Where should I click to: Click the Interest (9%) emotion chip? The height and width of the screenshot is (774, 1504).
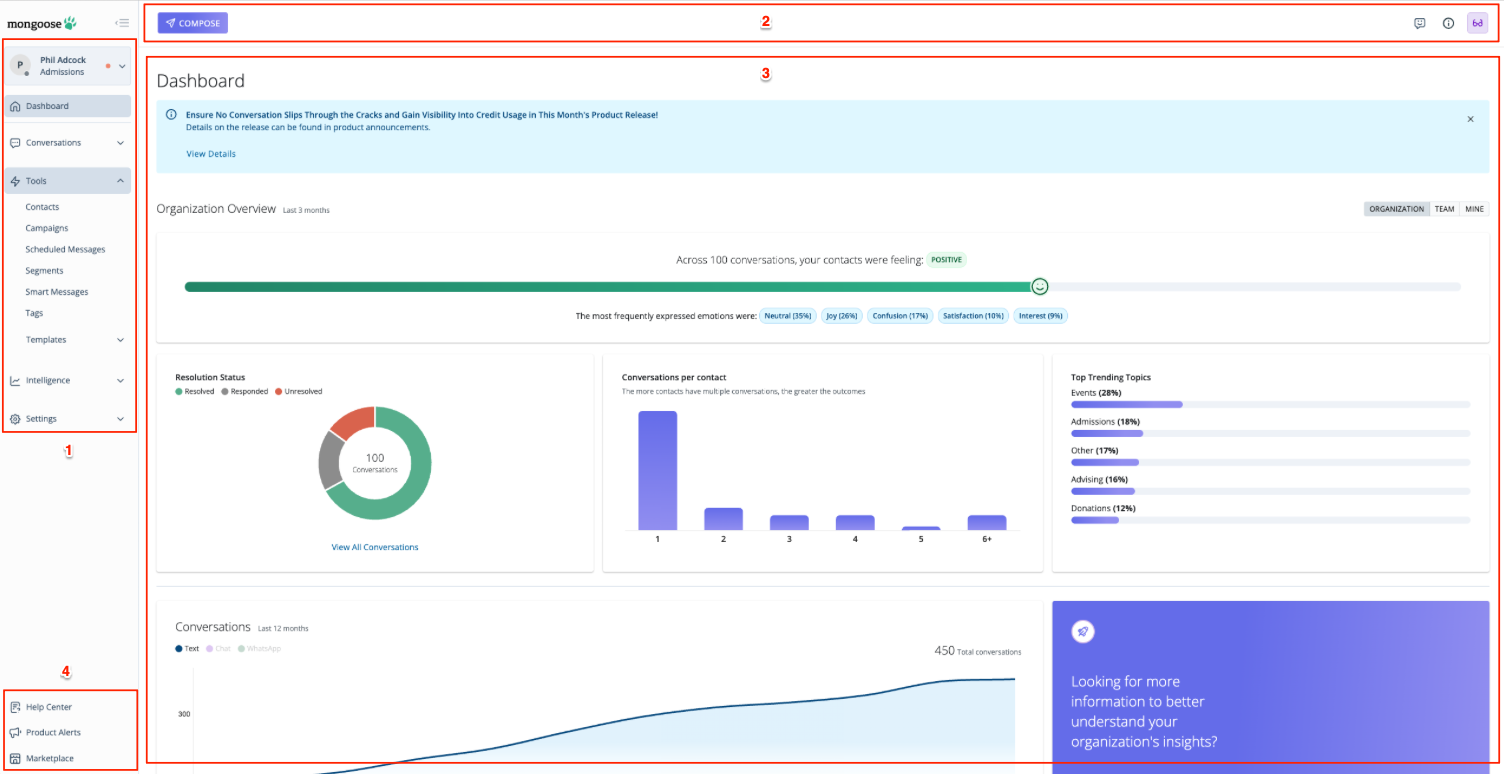pos(1041,316)
